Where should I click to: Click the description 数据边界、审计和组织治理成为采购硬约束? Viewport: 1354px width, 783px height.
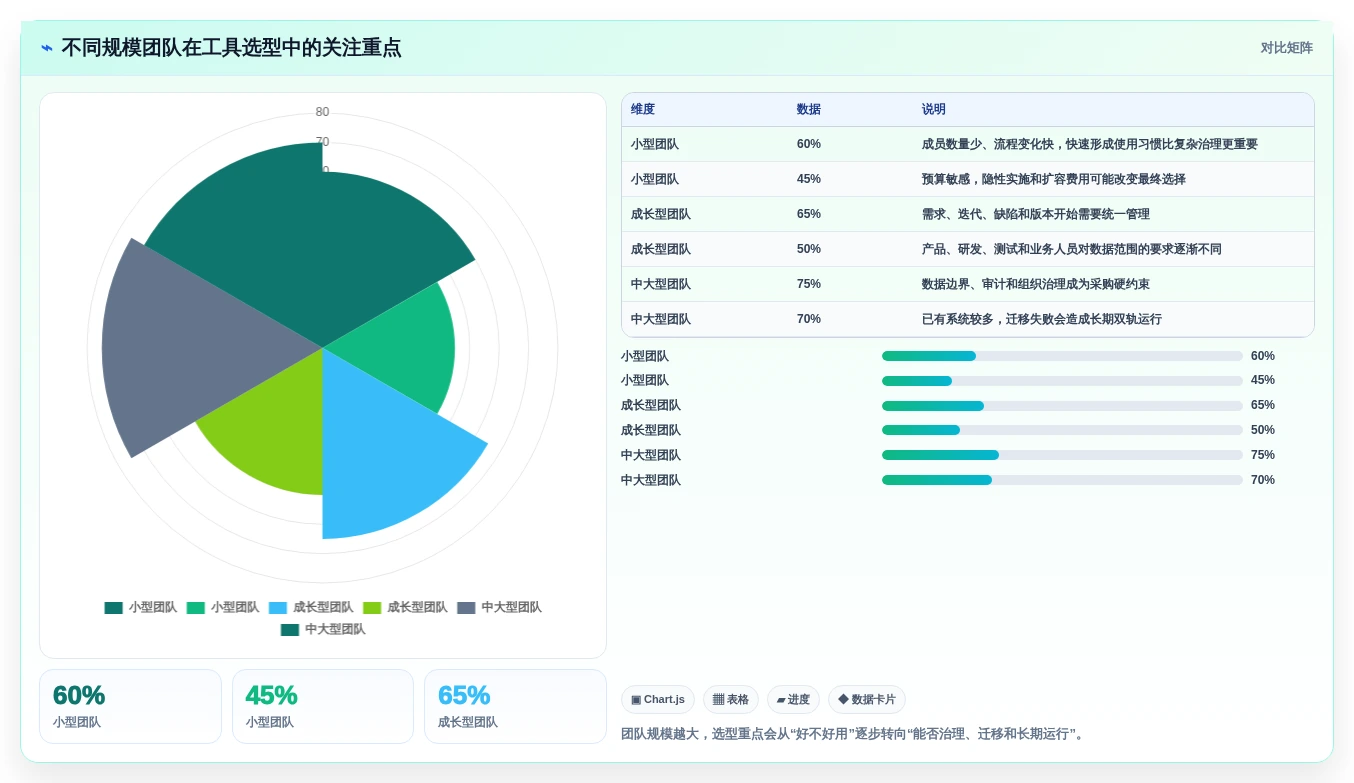[1035, 284]
